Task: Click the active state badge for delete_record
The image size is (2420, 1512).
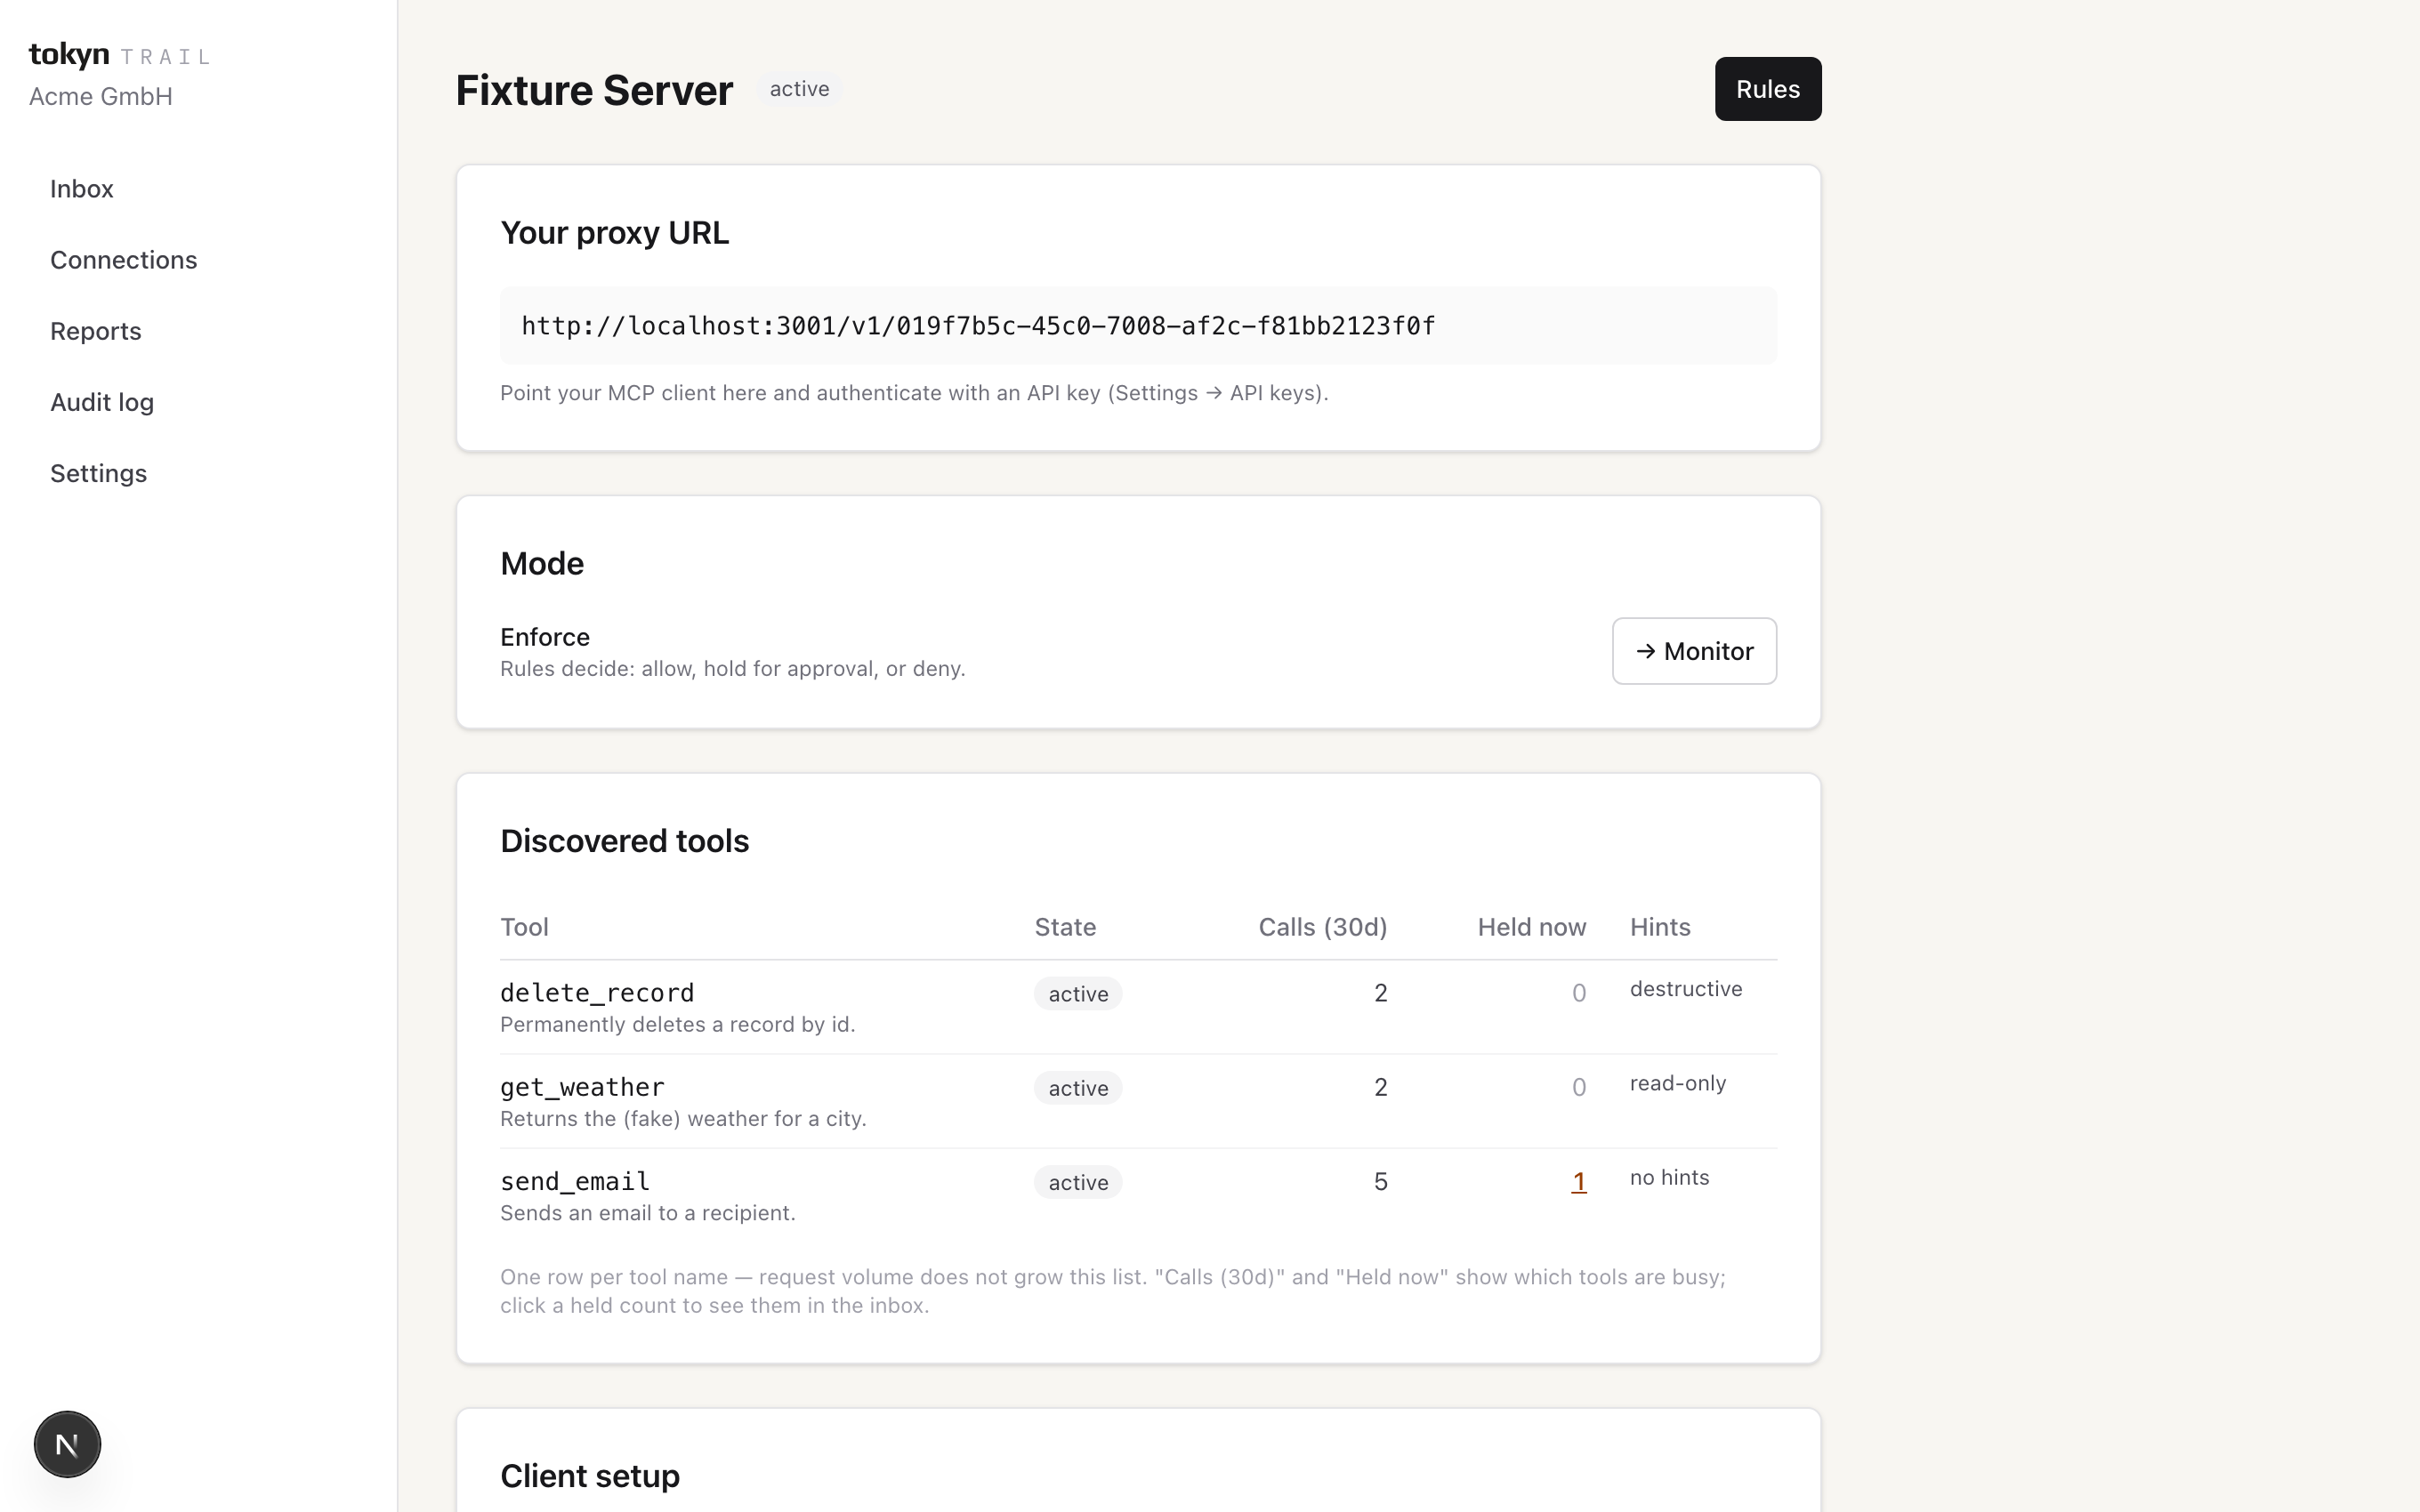Action: 1078,994
